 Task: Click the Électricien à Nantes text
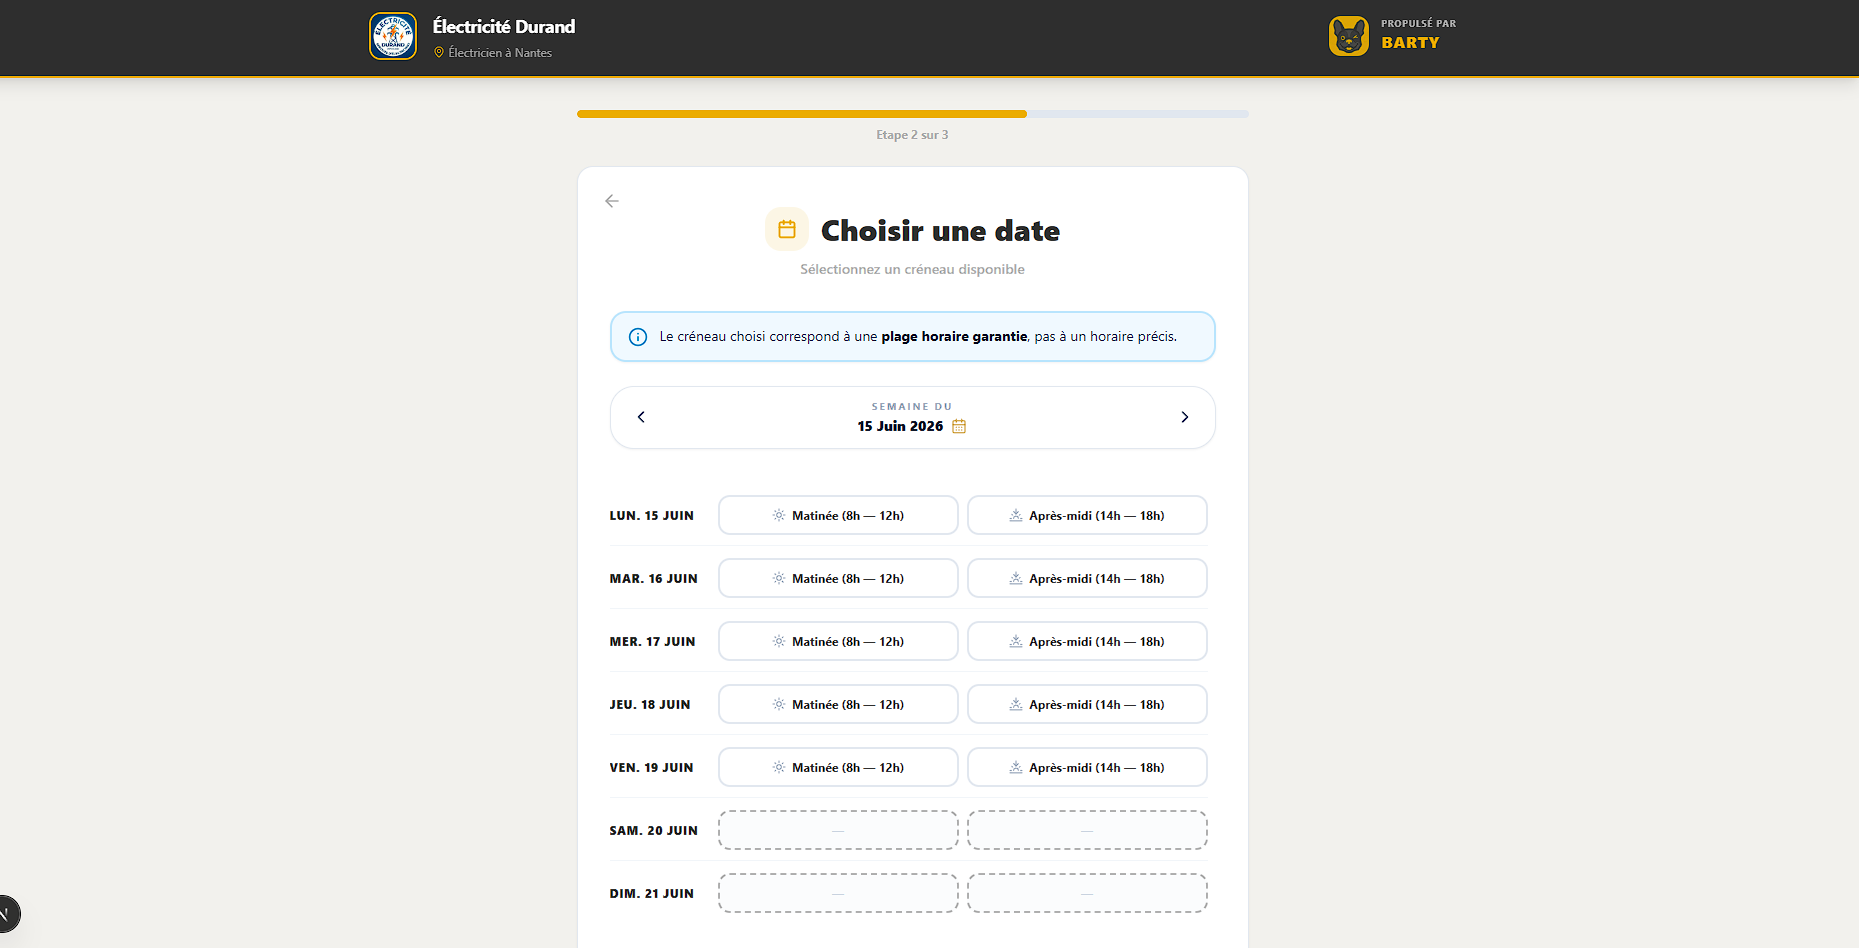[x=500, y=53]
